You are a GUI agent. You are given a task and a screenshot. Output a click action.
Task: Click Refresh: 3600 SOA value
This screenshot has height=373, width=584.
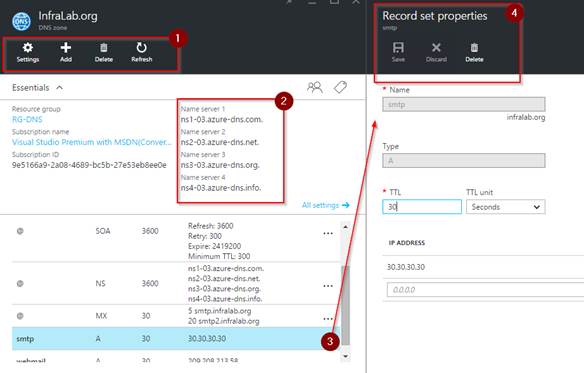click(211, 226)
